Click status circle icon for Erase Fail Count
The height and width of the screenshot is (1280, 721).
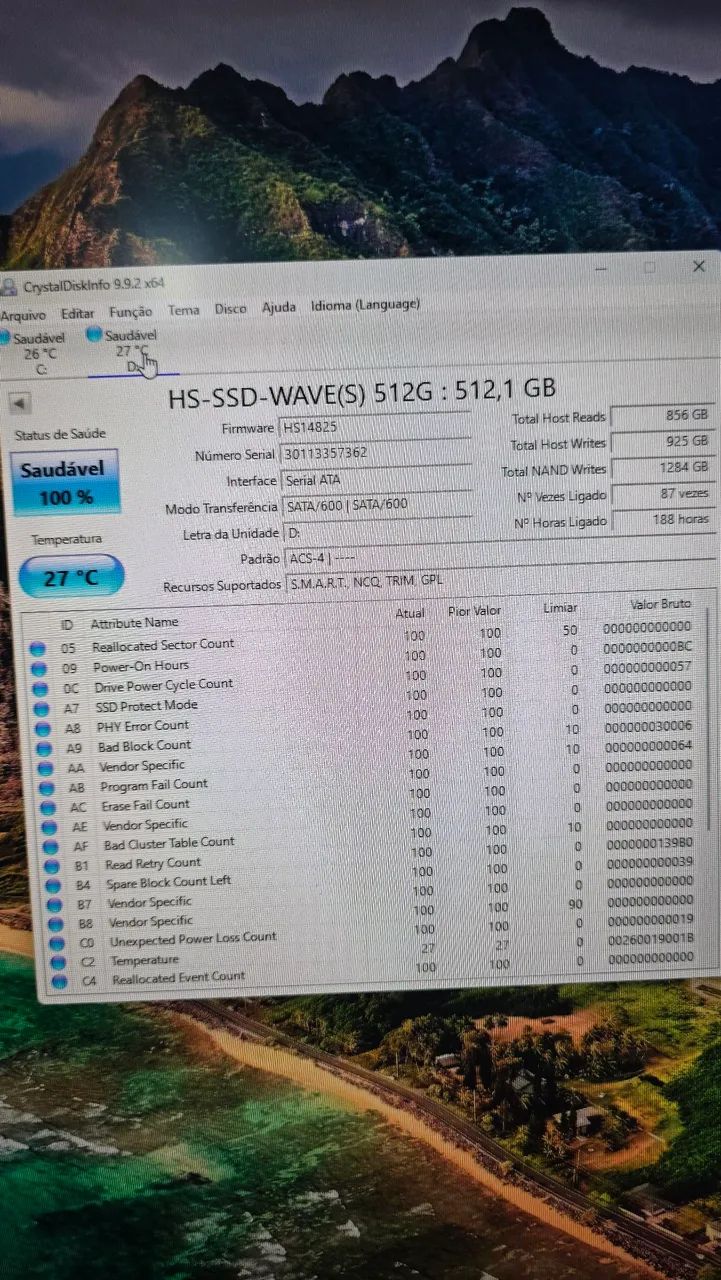(48, 808)
